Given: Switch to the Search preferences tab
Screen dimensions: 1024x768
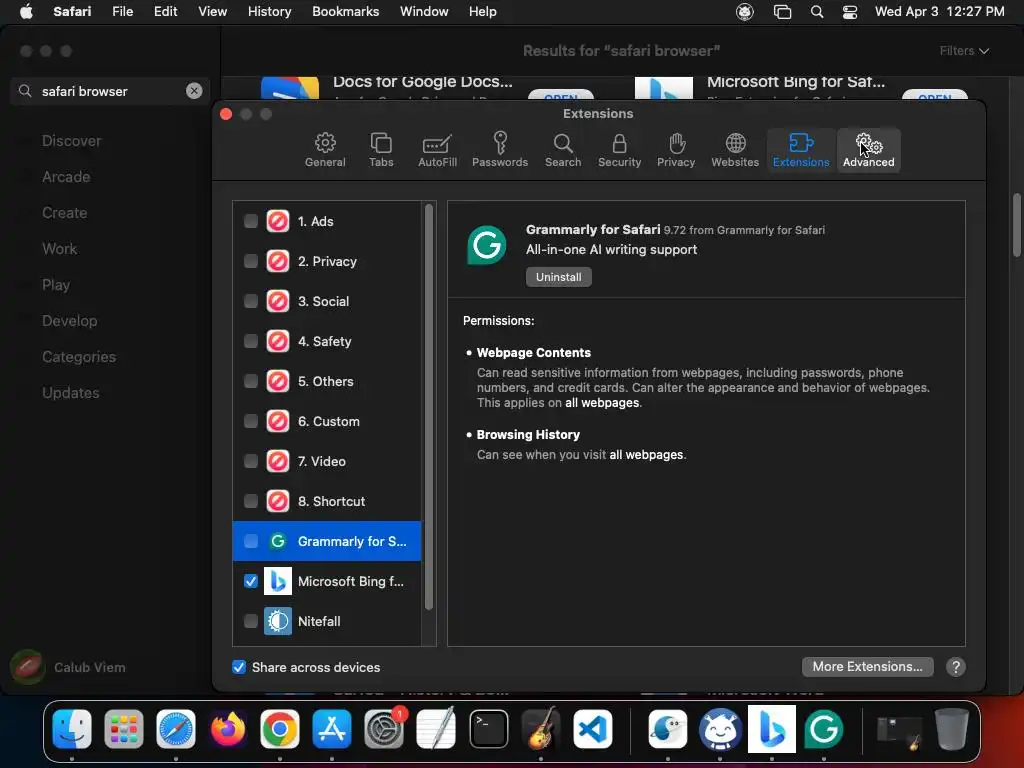Looking at the screenshot, I should click(563, 150).
